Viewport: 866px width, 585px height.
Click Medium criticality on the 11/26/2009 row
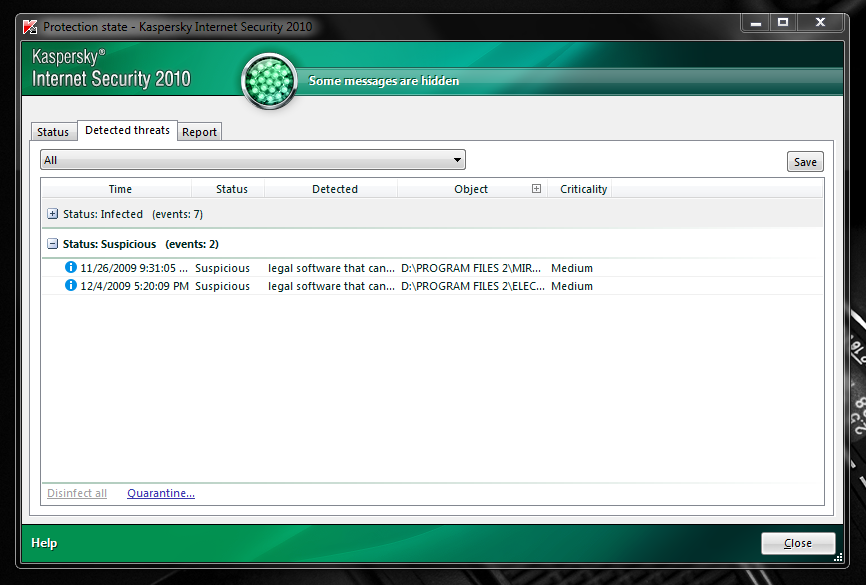(572, 268)
